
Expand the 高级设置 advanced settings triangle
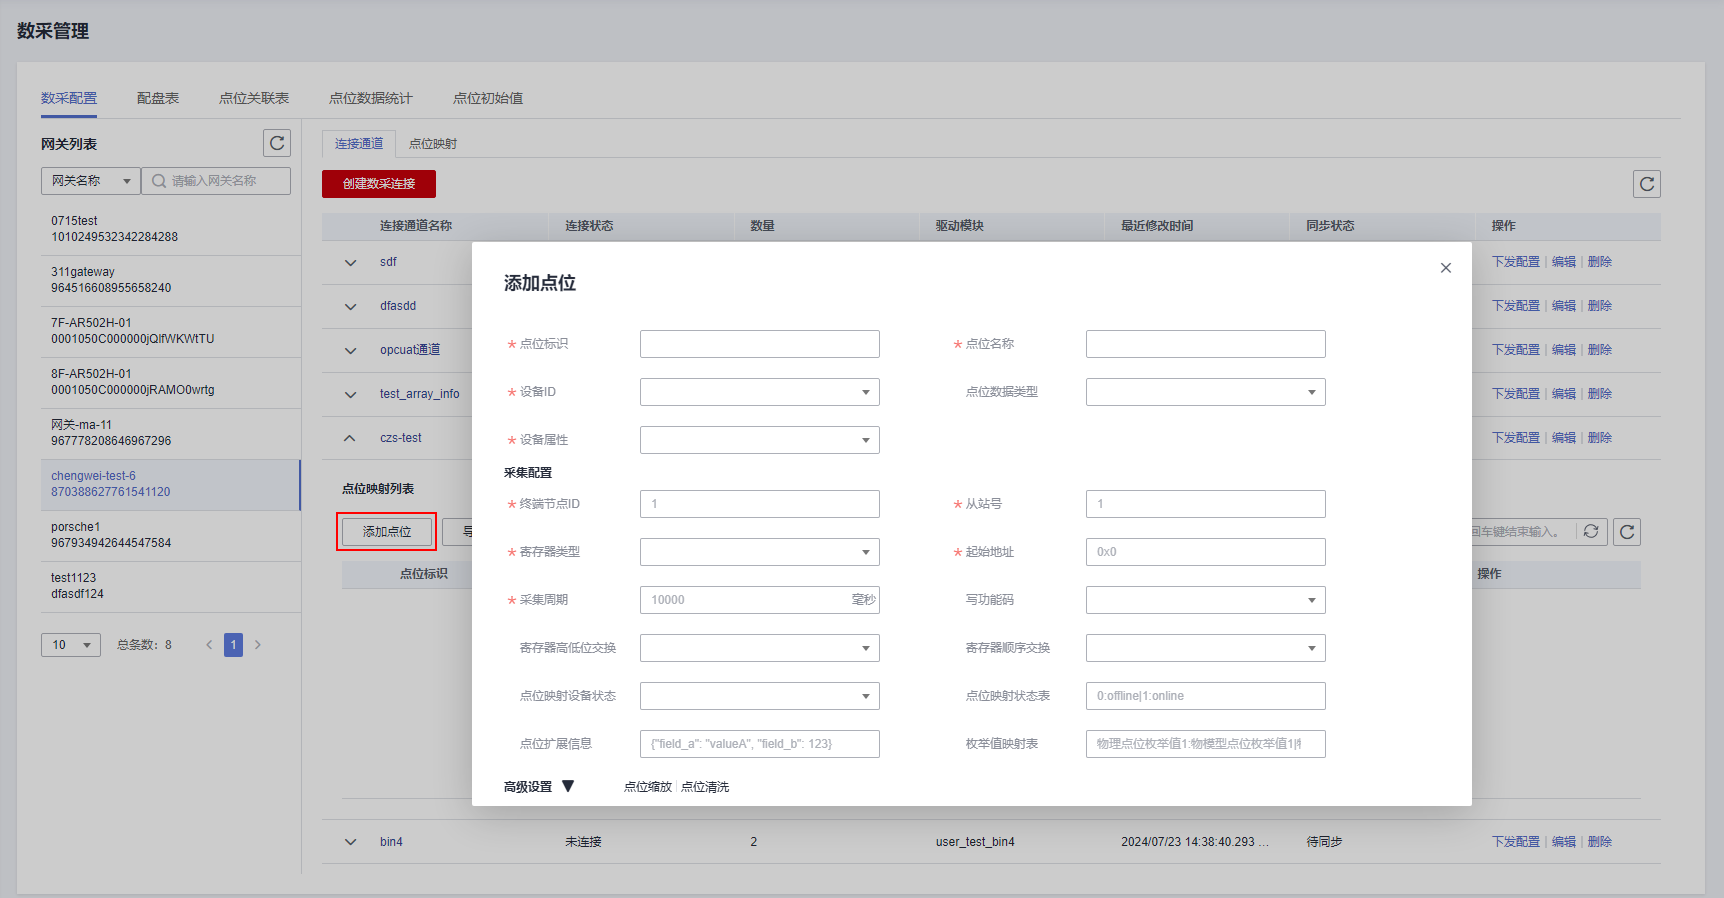(568, 787)
